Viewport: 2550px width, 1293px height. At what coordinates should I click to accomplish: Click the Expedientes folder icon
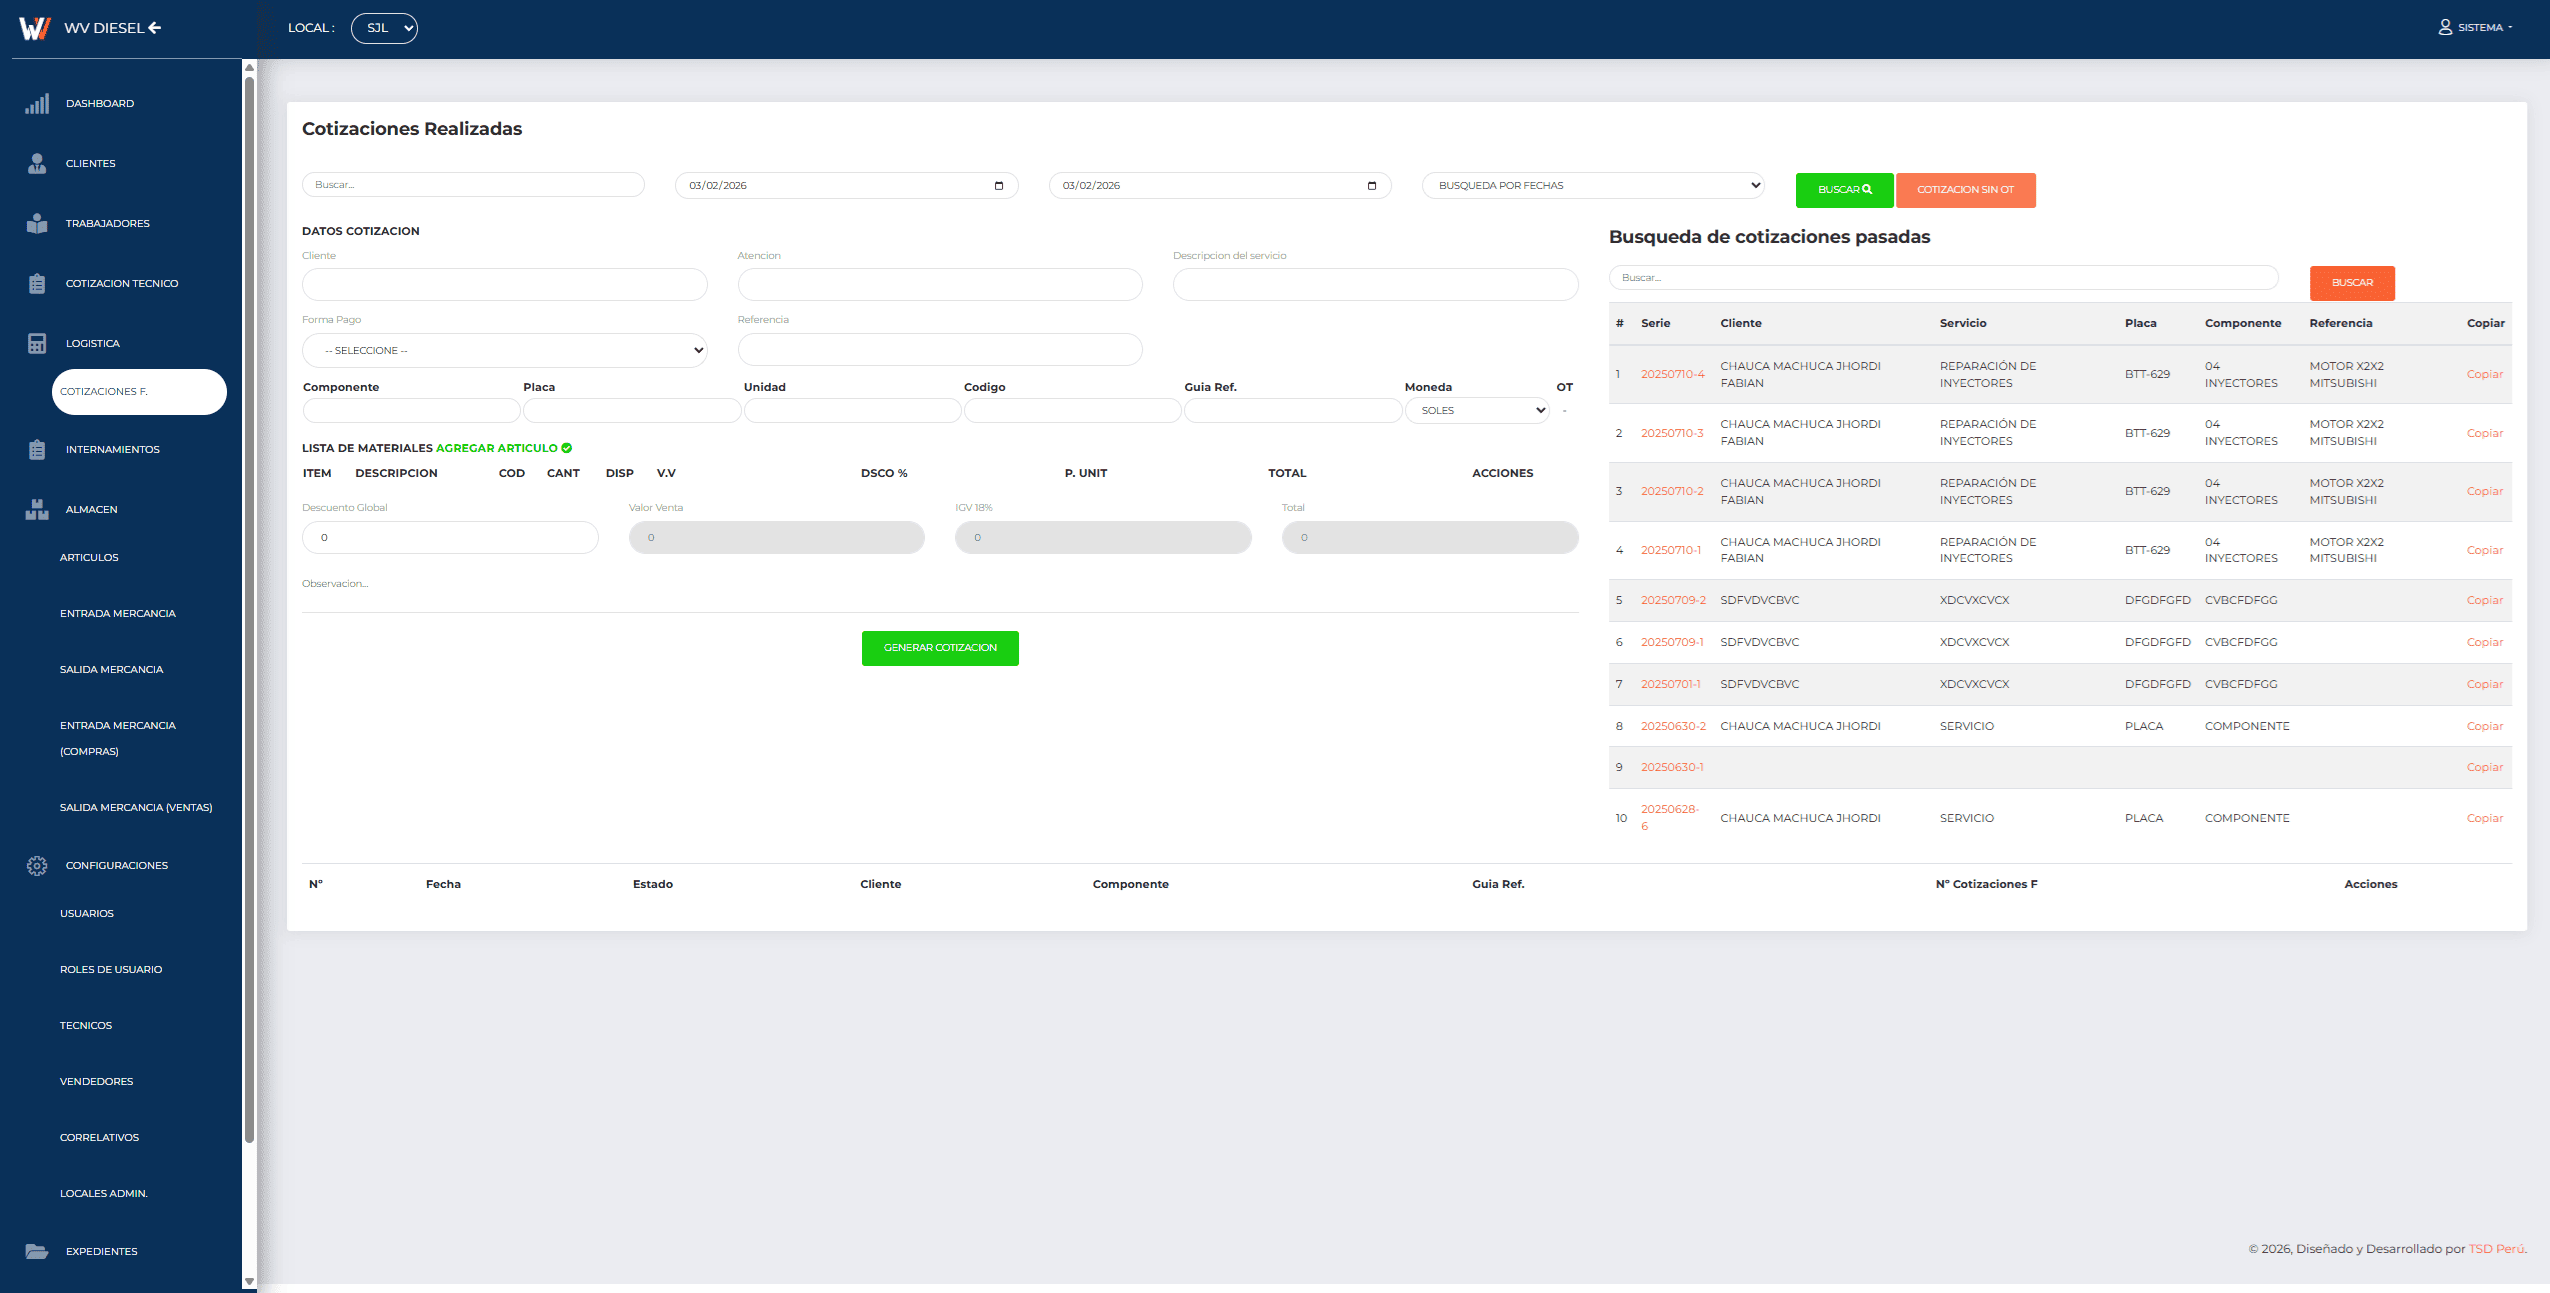(37, 1252)
